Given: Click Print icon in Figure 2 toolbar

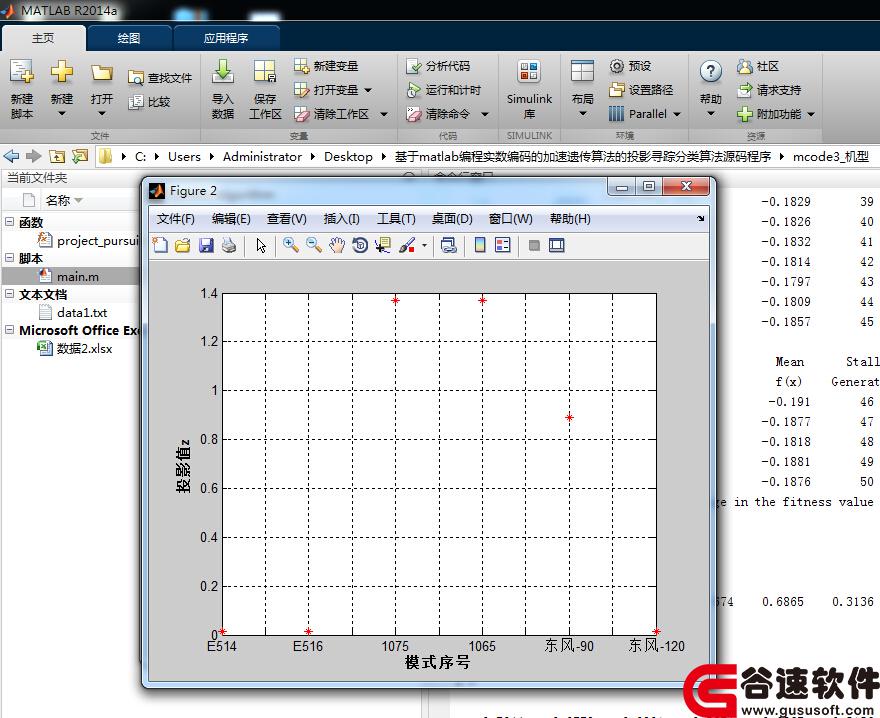Looking at the screenshot, I should (228, 245).
